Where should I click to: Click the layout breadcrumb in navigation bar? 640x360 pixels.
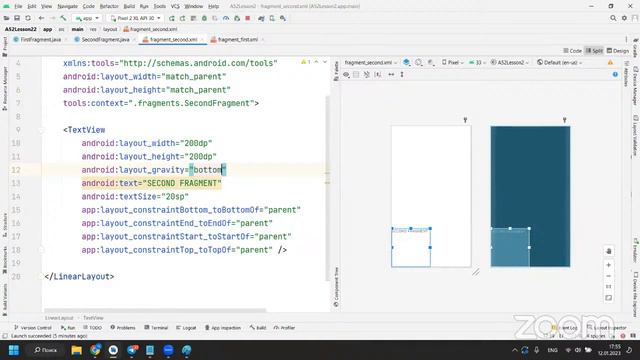point(110,29)
